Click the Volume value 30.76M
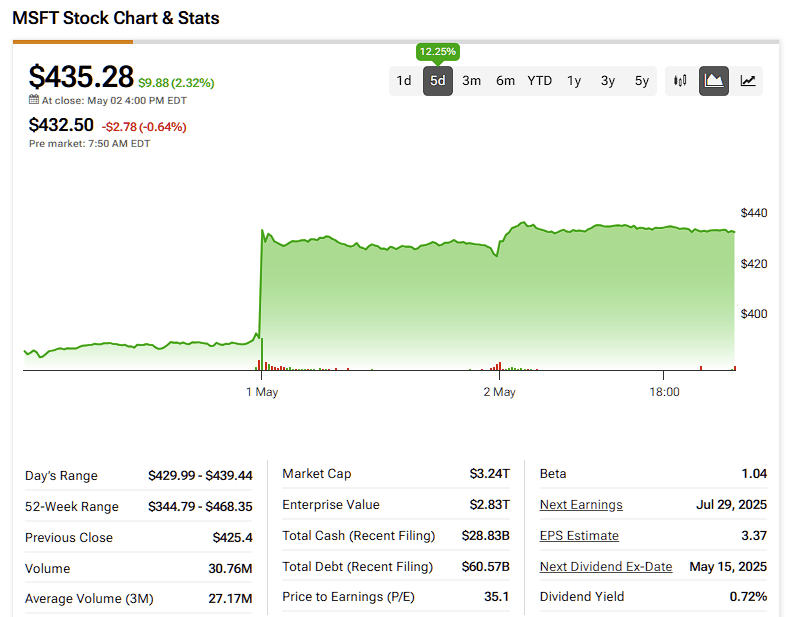Viewport: 786px width, 617px height. coord(231,568)
